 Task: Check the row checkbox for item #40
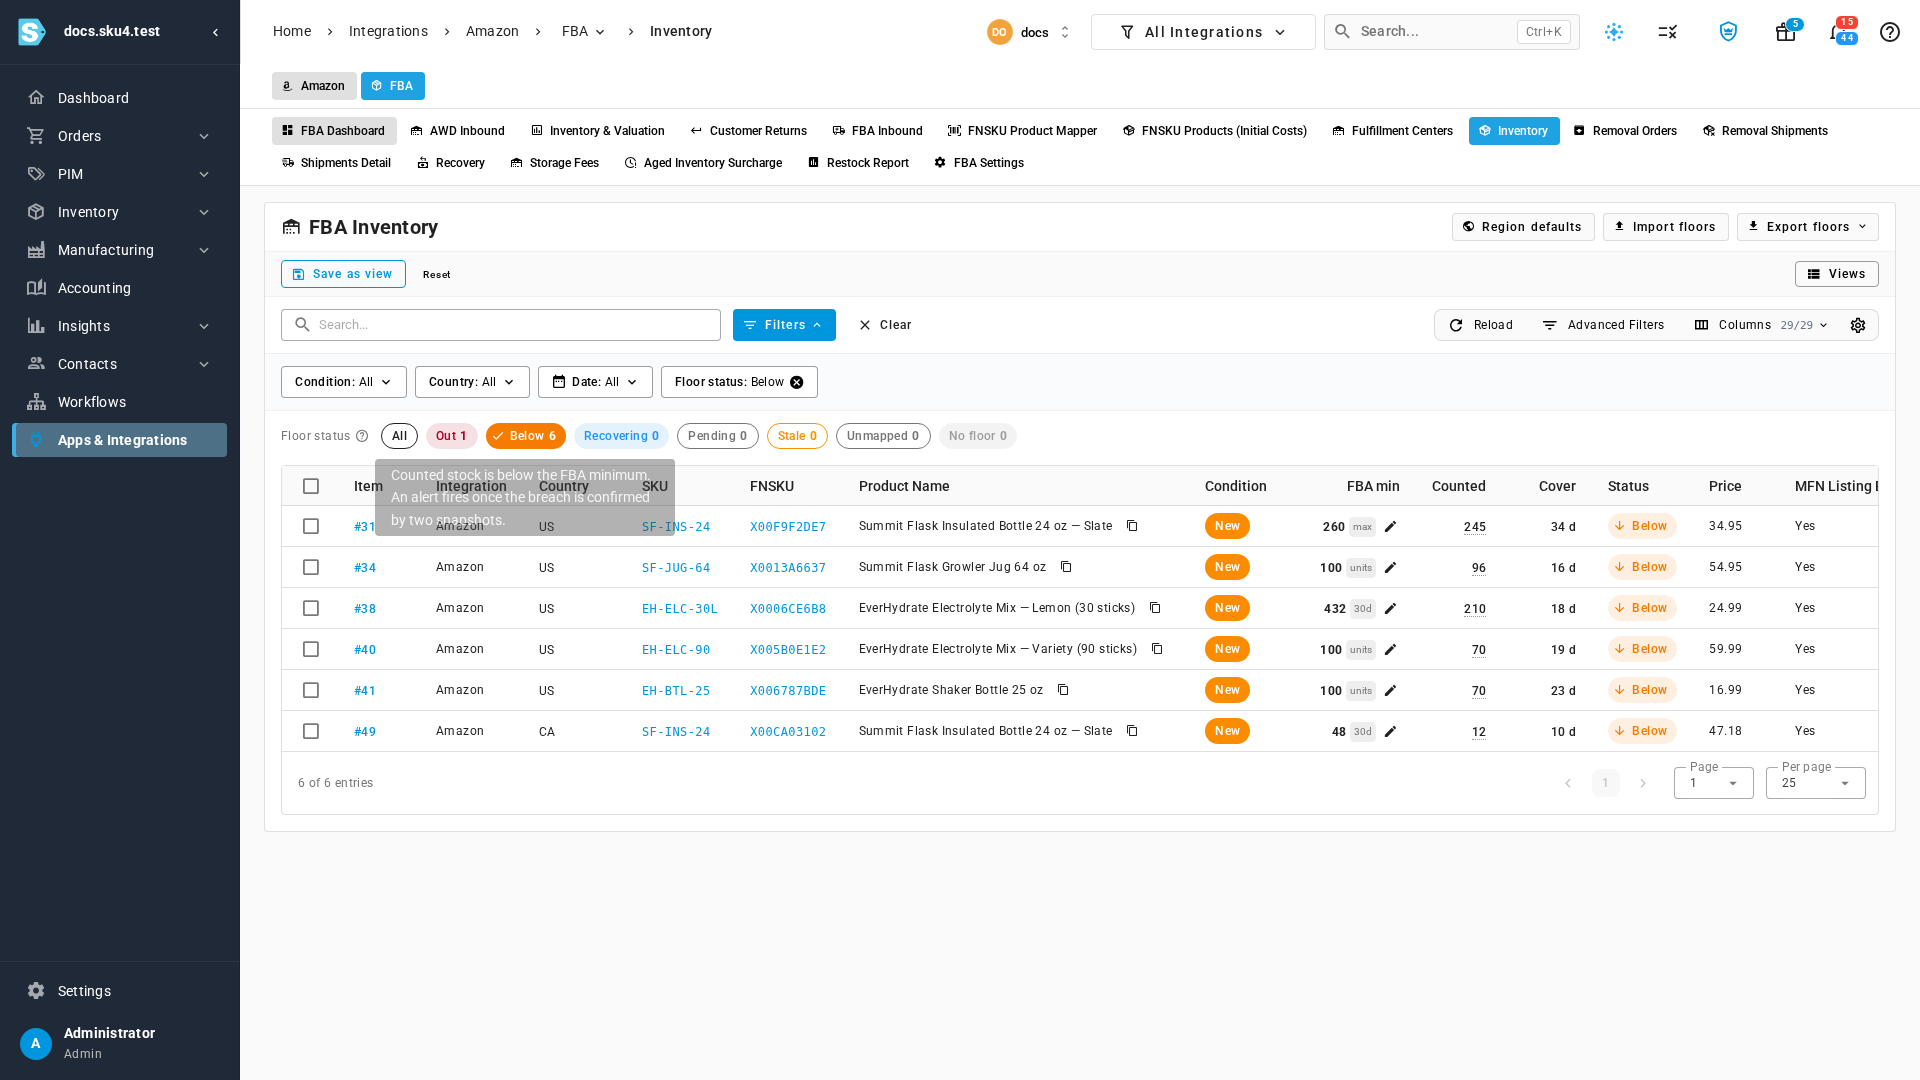[311, 649]
